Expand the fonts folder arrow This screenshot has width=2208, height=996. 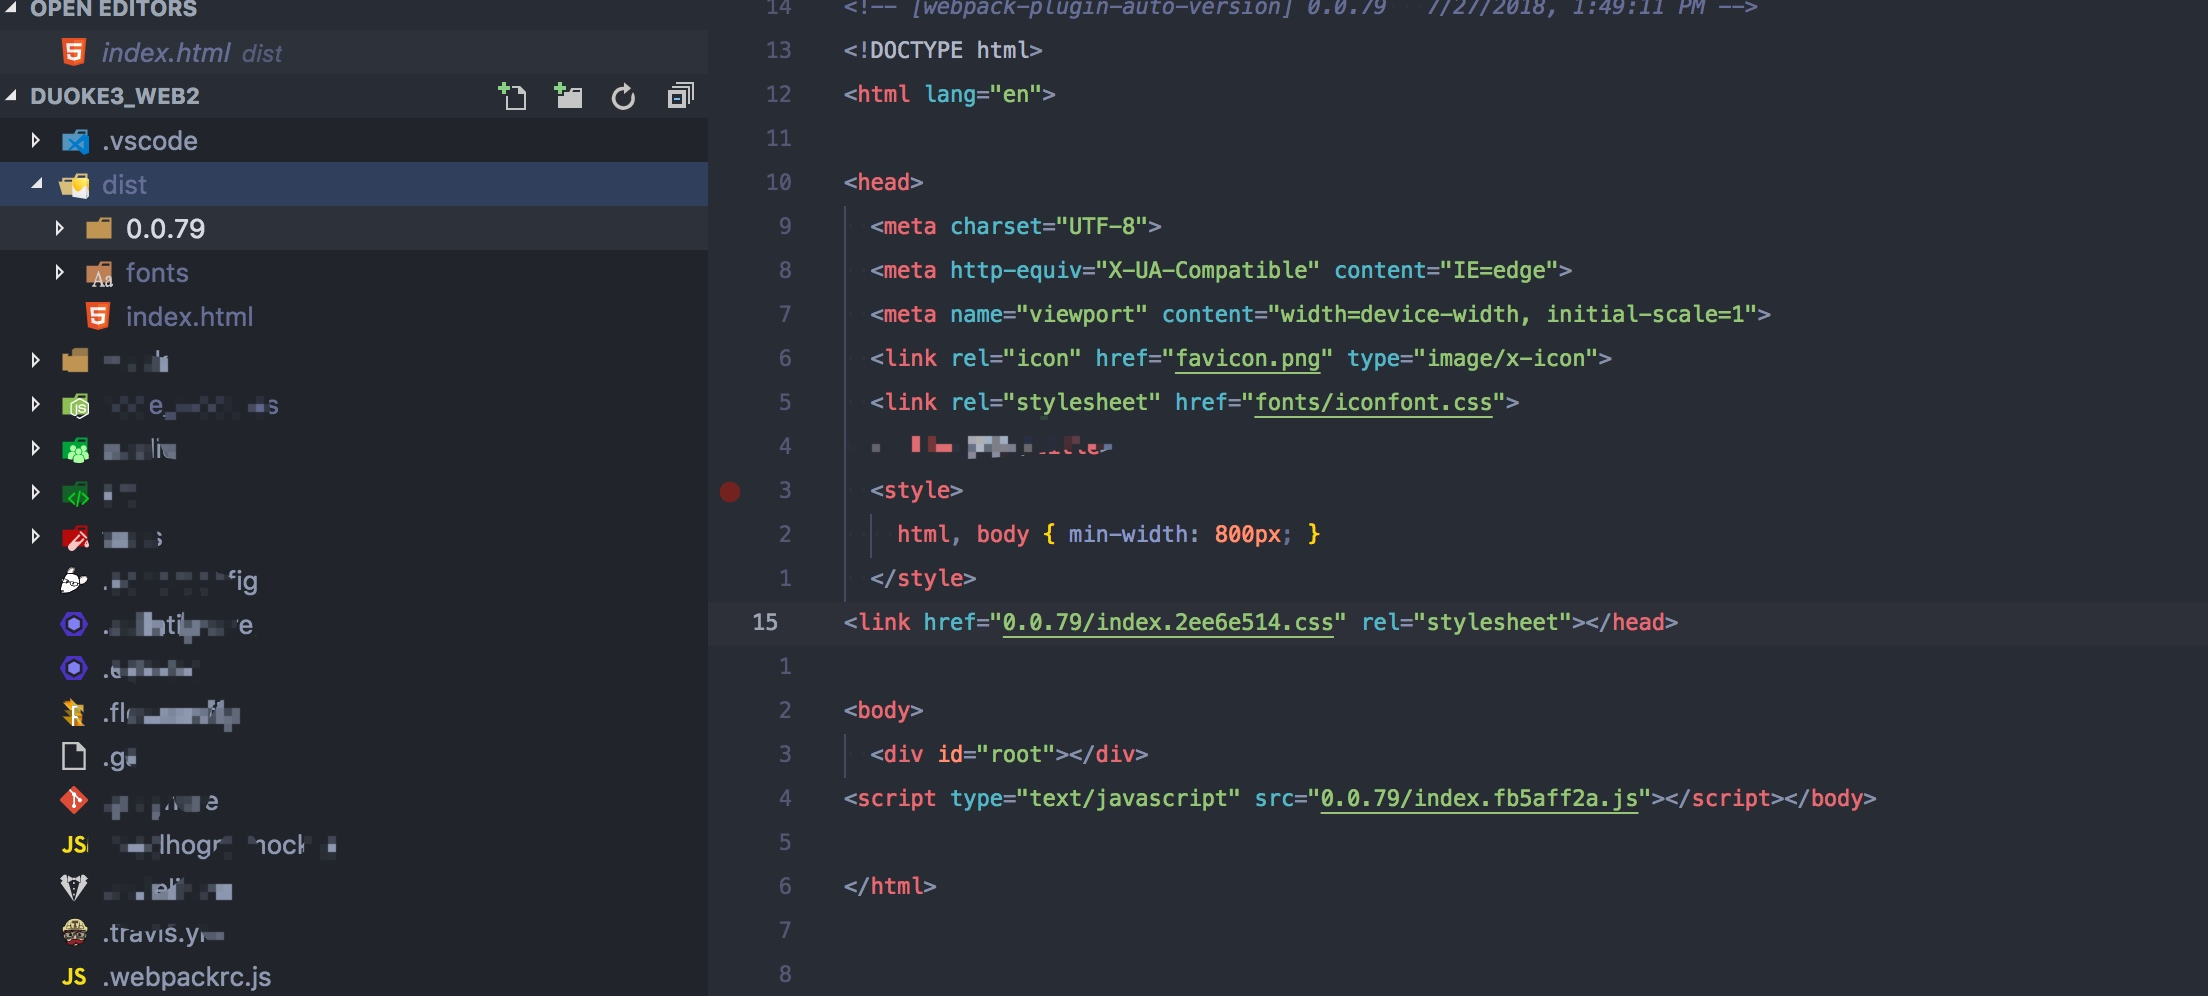60,272
